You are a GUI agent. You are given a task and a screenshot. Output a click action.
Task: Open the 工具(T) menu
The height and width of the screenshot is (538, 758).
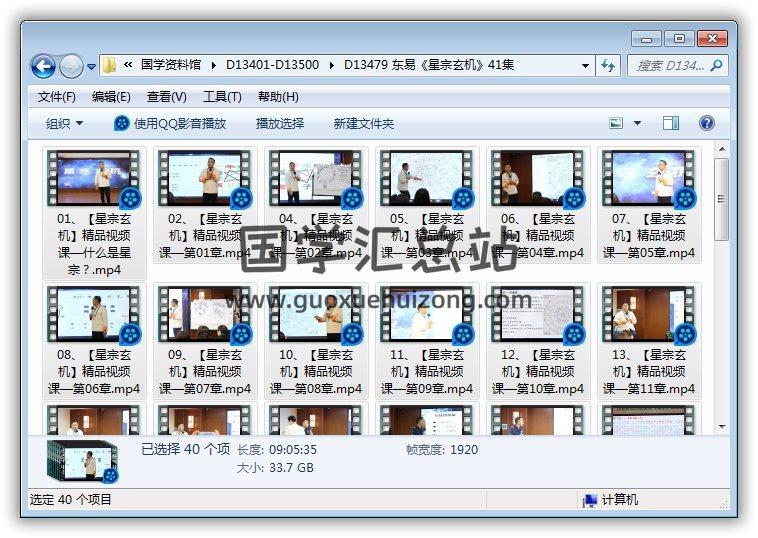tap(222, 97)
